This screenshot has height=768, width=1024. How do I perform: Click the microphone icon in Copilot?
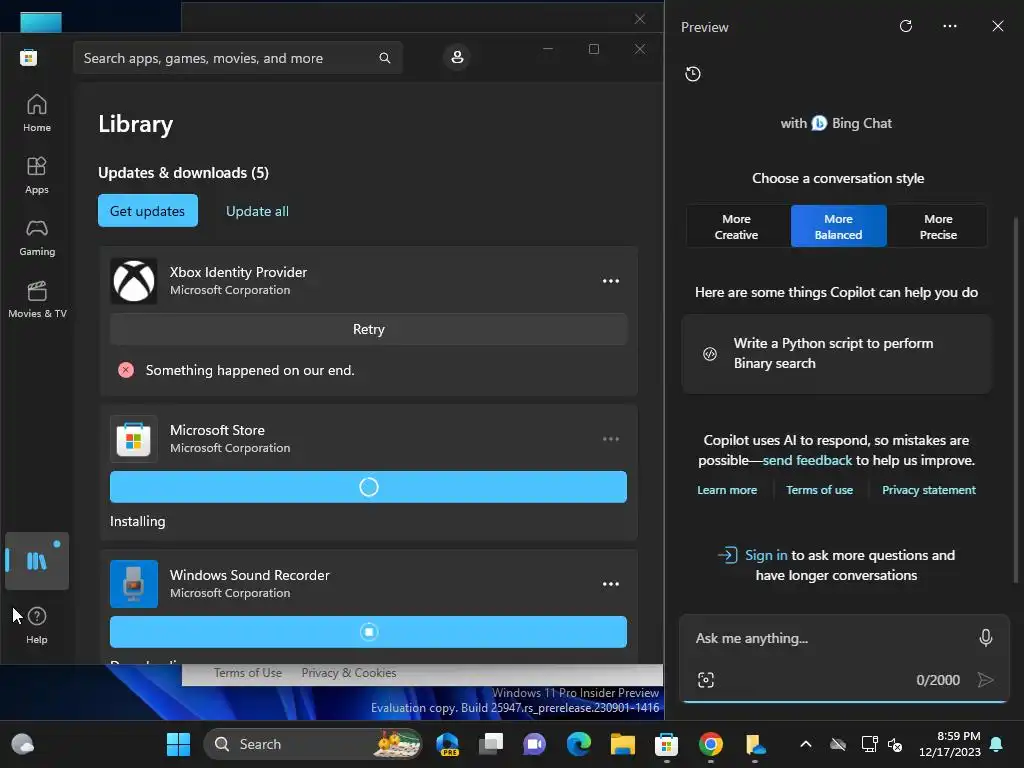(986, 637)
